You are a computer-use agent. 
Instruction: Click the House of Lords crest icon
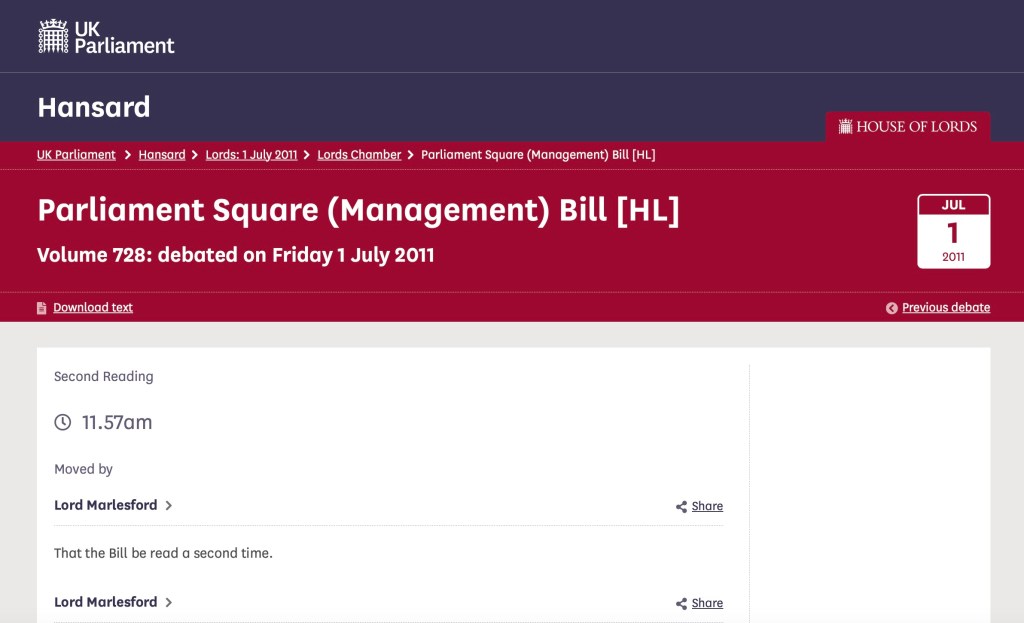pyautogui.click(x=845, y=127)
